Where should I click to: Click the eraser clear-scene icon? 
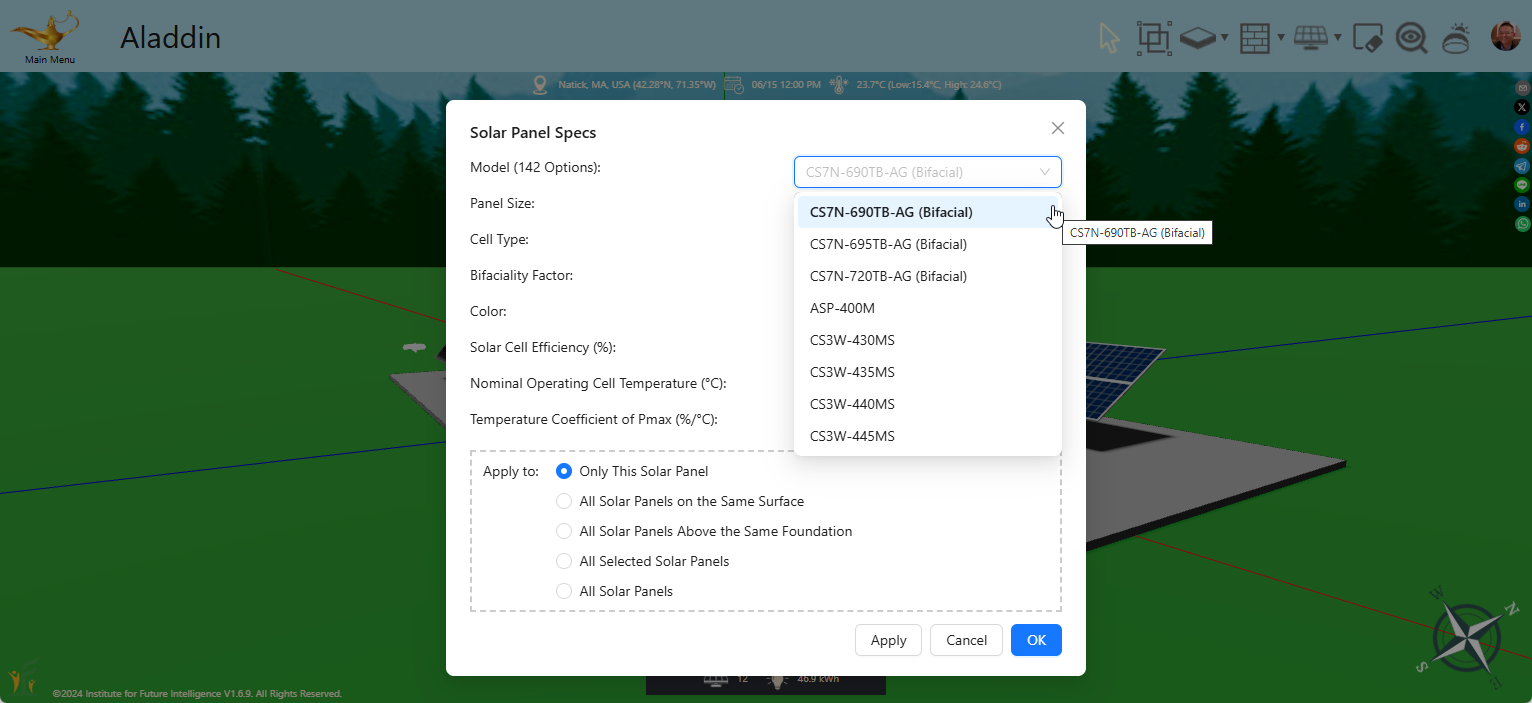[x=1367, y=38]
